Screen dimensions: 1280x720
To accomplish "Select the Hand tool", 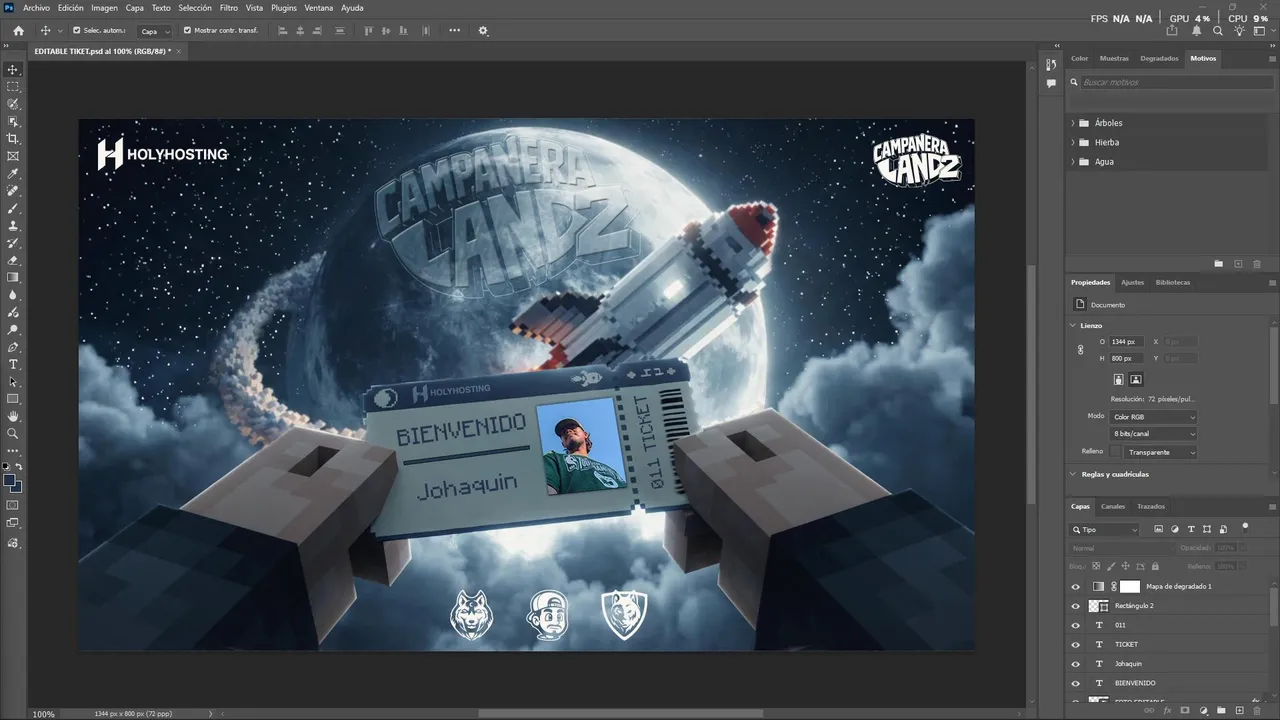I will pyautogui.click(x=13, y=416).
